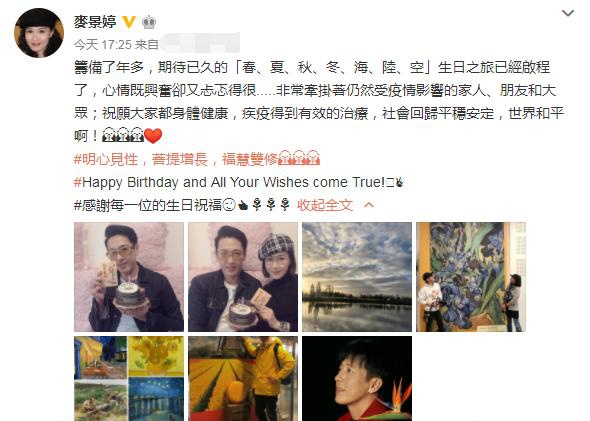
Task: Collapse post with 收起全文 link
Action: click(325, 205)
